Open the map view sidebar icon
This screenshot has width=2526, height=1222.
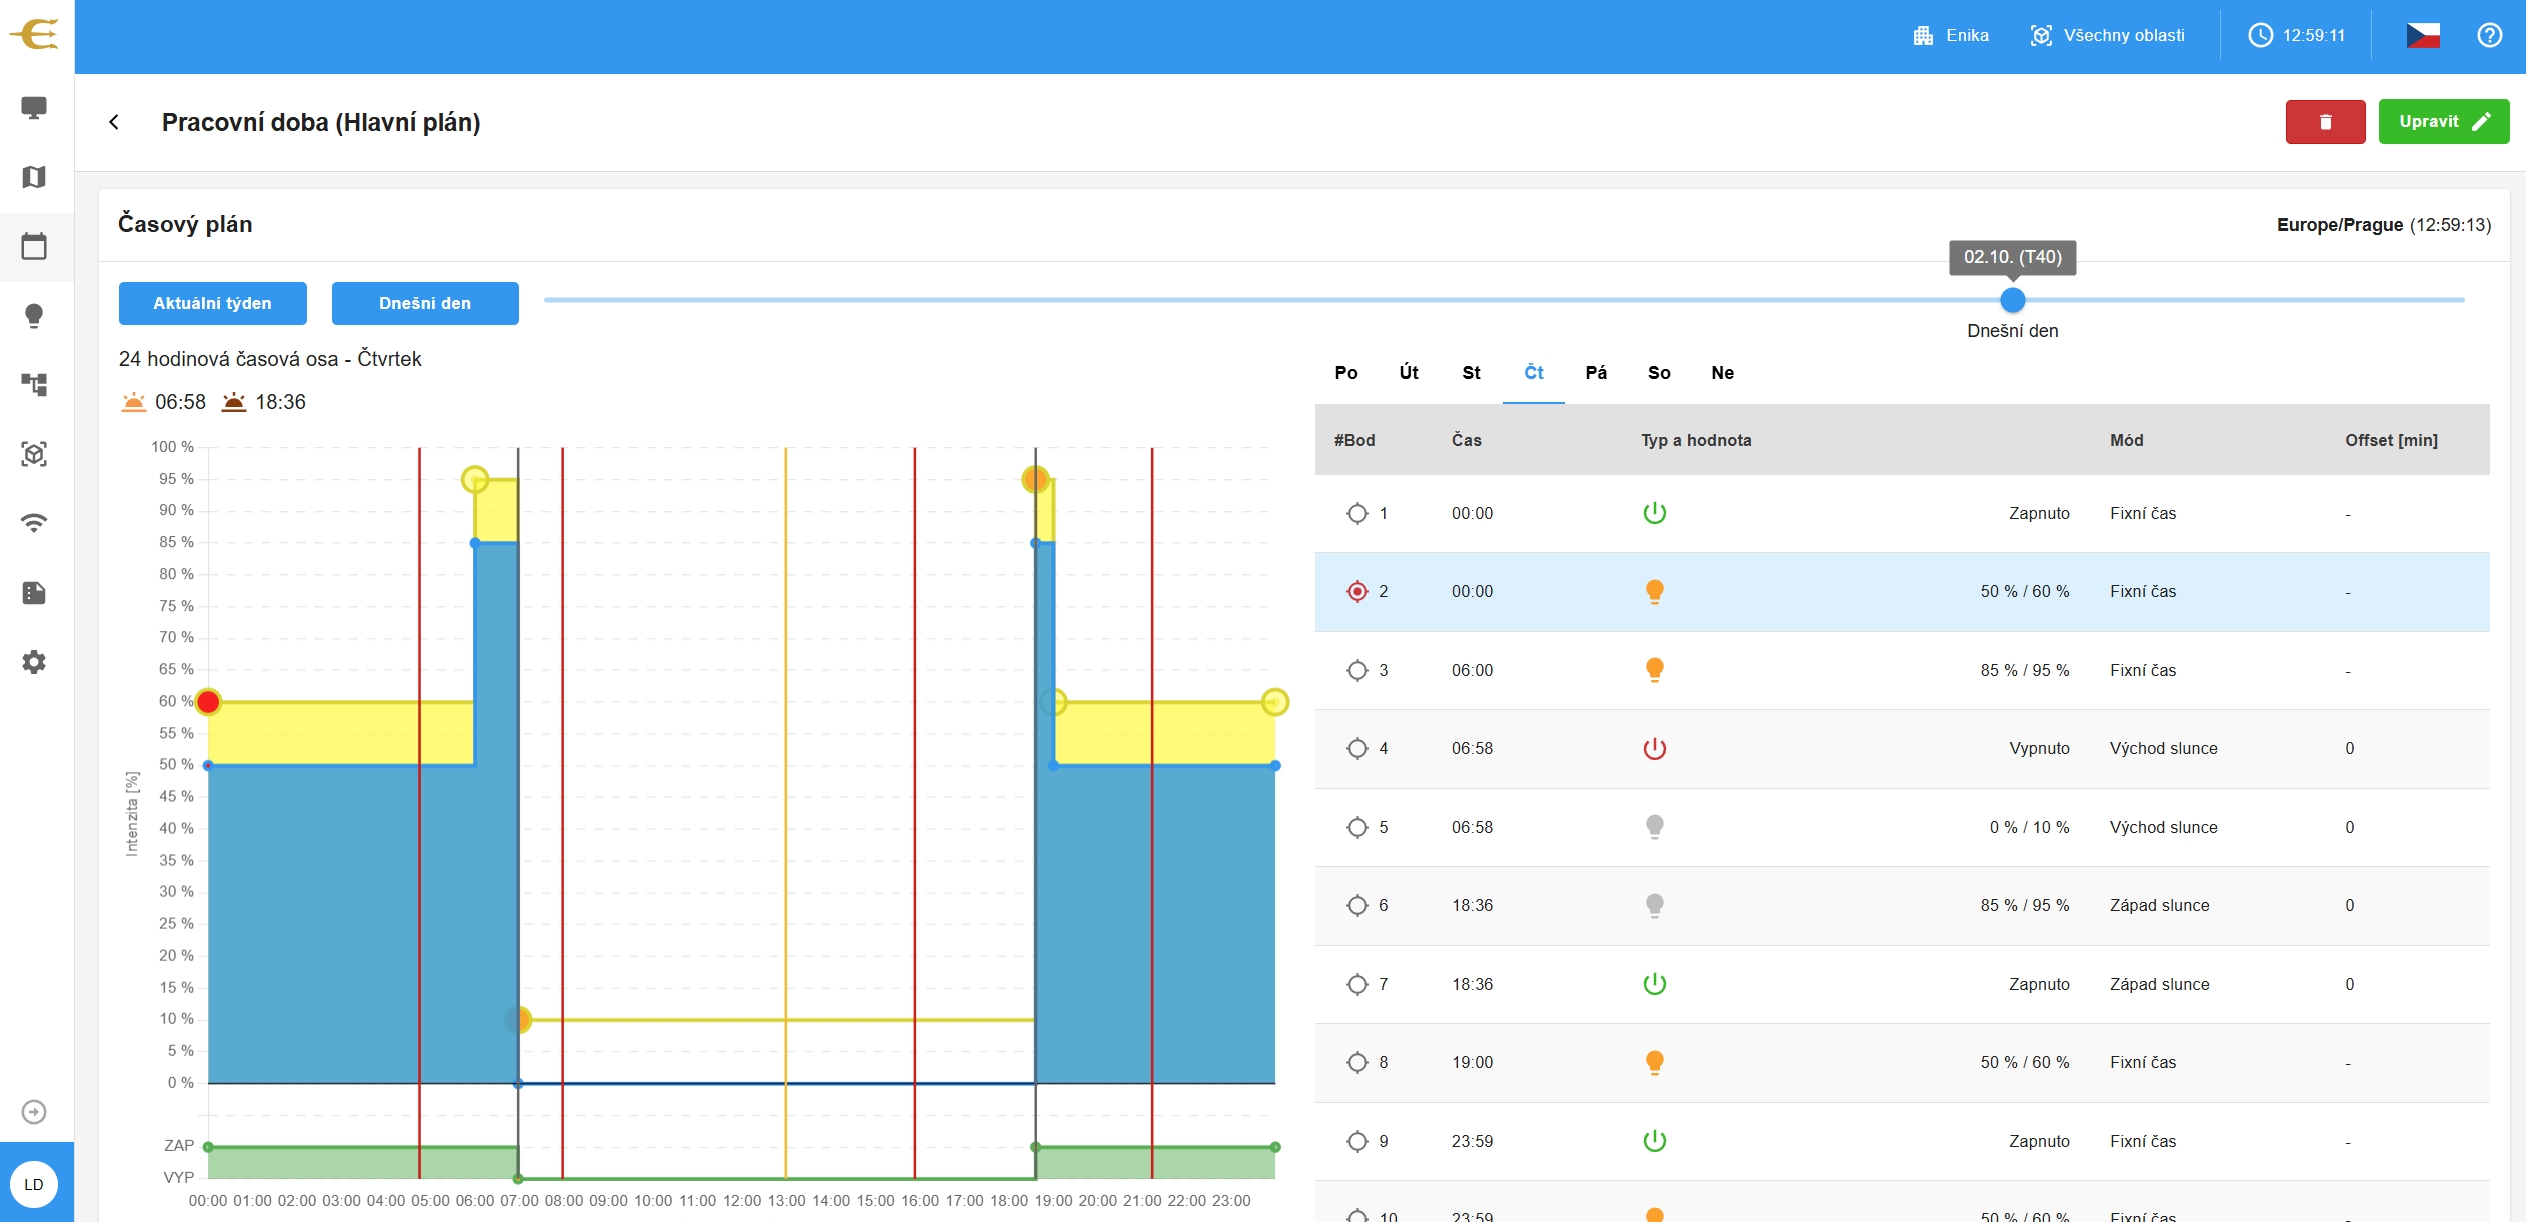(x=34, y=177)
